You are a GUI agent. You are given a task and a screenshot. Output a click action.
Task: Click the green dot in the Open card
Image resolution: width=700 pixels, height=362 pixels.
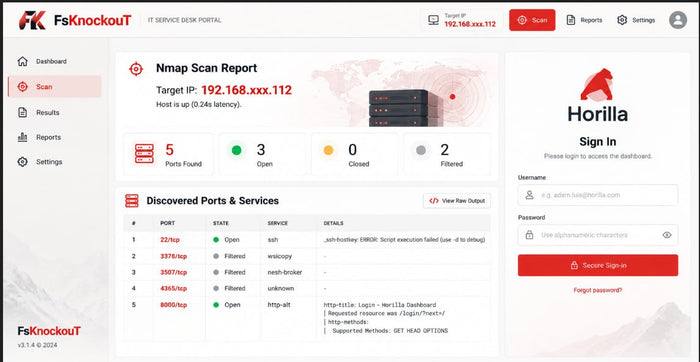(x=237, y=150)
